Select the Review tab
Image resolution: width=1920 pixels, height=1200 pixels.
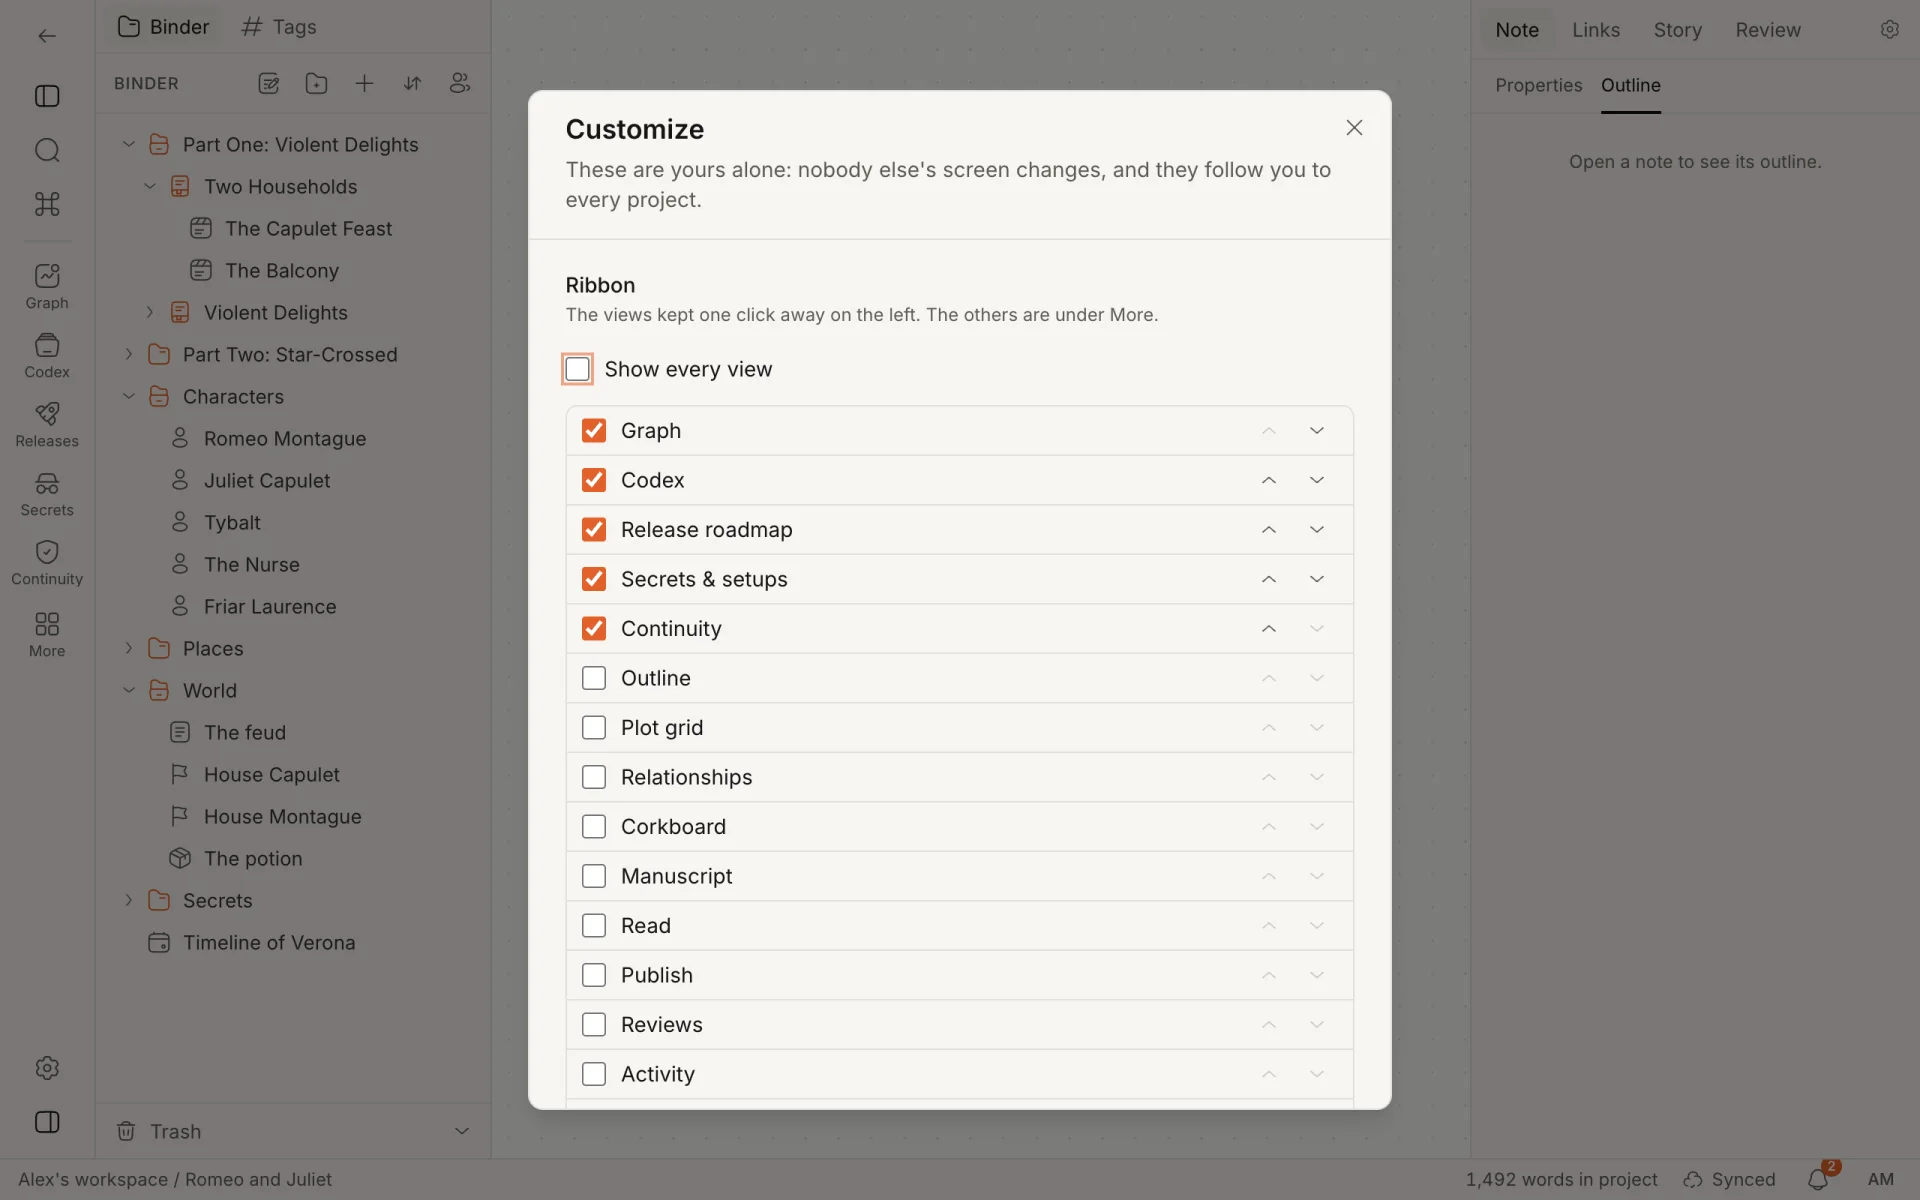1768,30
